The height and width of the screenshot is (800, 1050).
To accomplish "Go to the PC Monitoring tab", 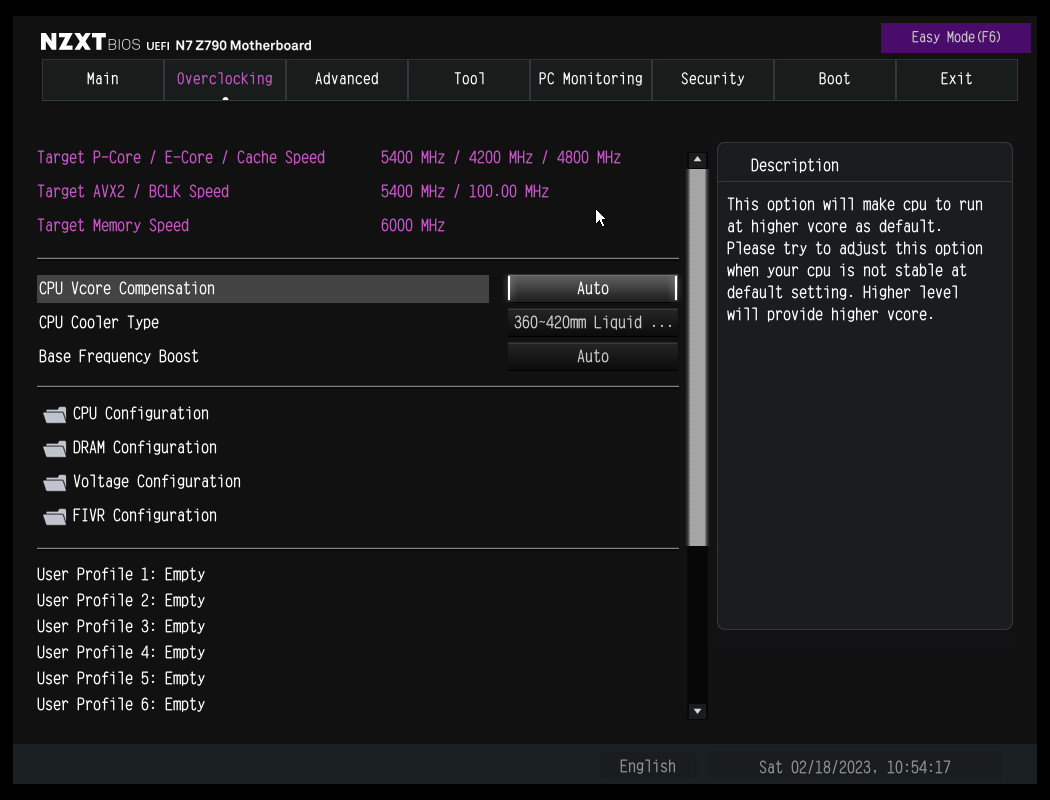I will [x=590, y=79].
